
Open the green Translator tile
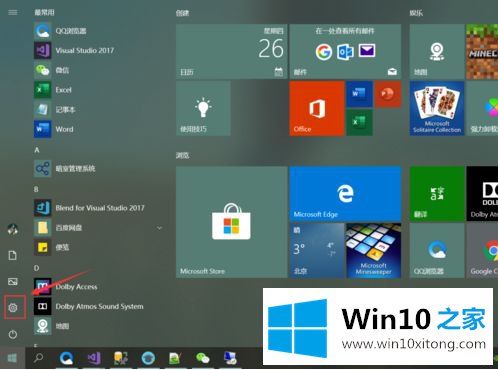tap(437, 194)
